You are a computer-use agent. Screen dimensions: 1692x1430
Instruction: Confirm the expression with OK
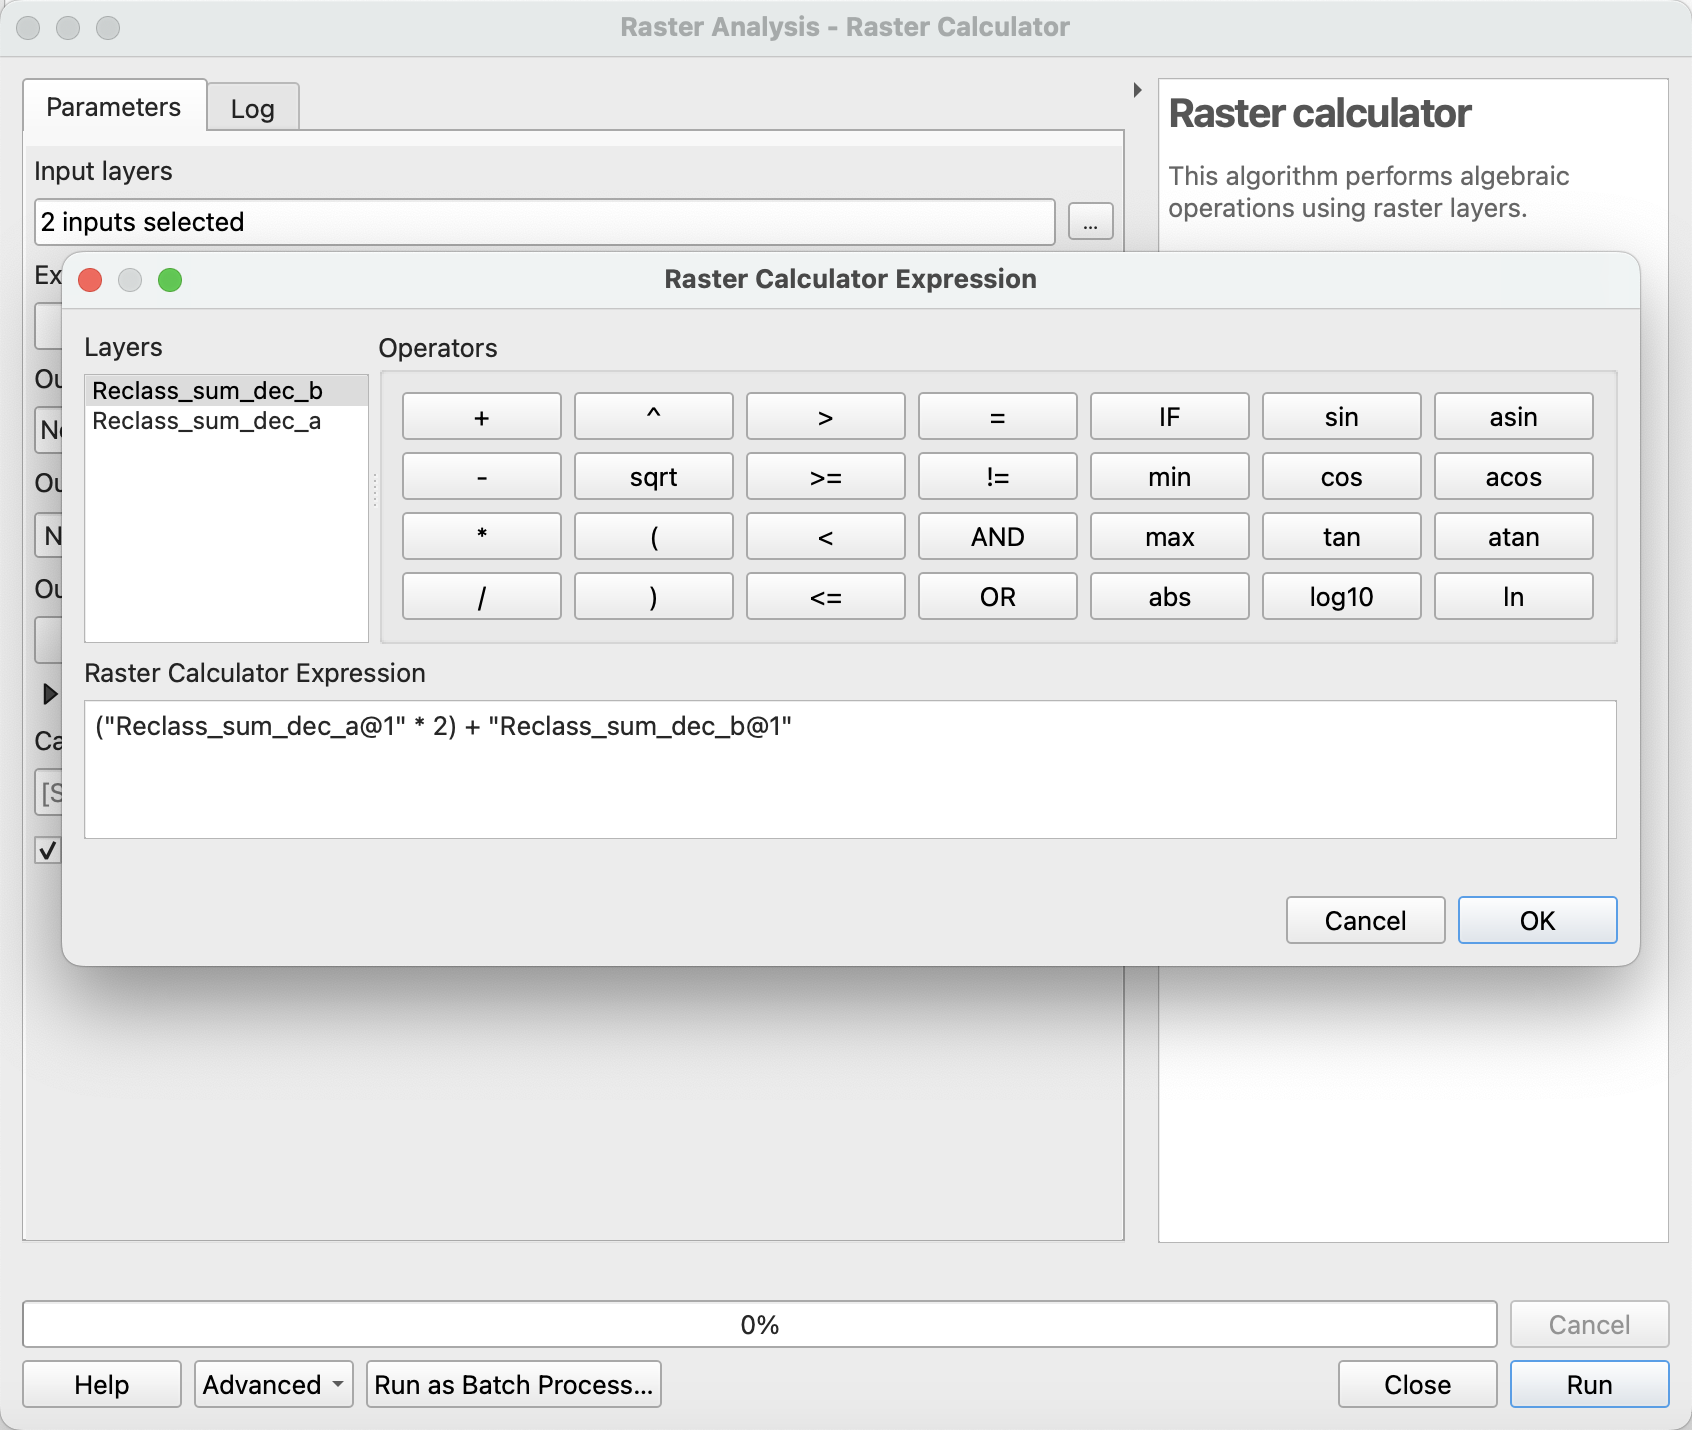(1537, 920)
